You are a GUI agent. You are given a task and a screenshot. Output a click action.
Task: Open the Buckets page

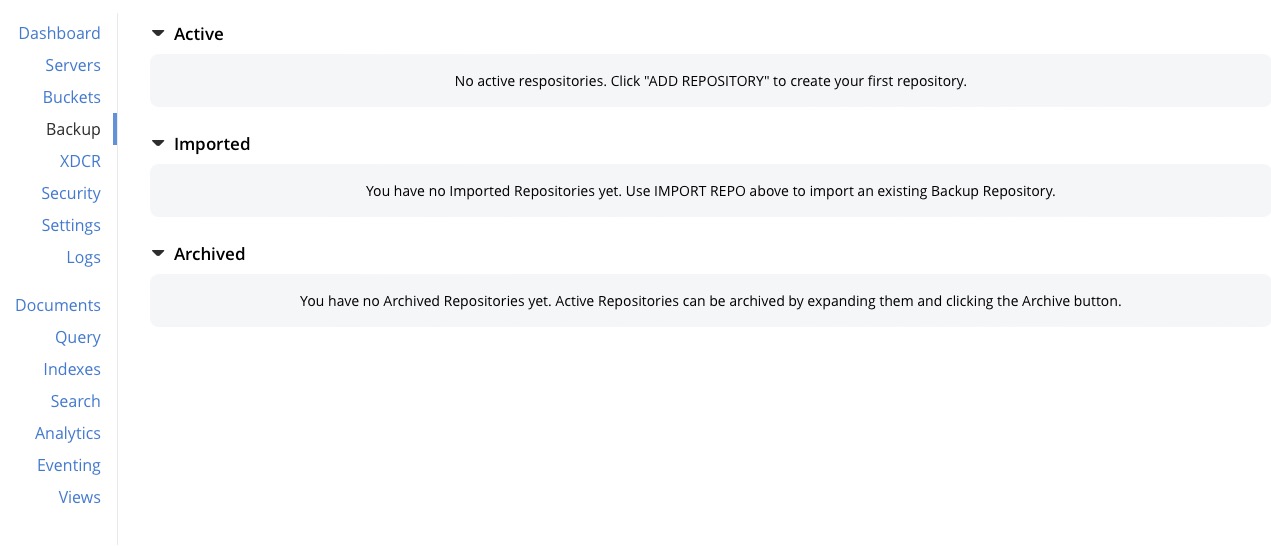pyautogui.click(x=72, y=97)
